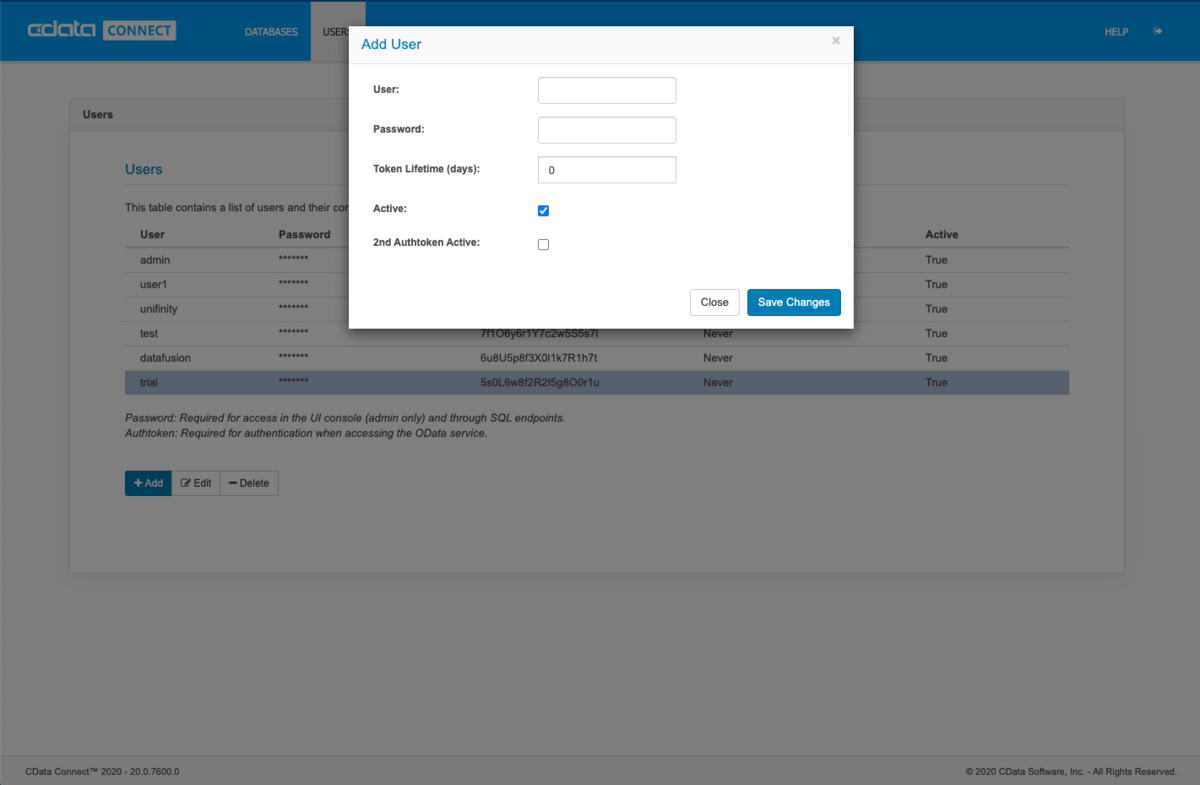Click the Close button in dialog
This screenshot has width=1200, height=785.
pos(714,302)
